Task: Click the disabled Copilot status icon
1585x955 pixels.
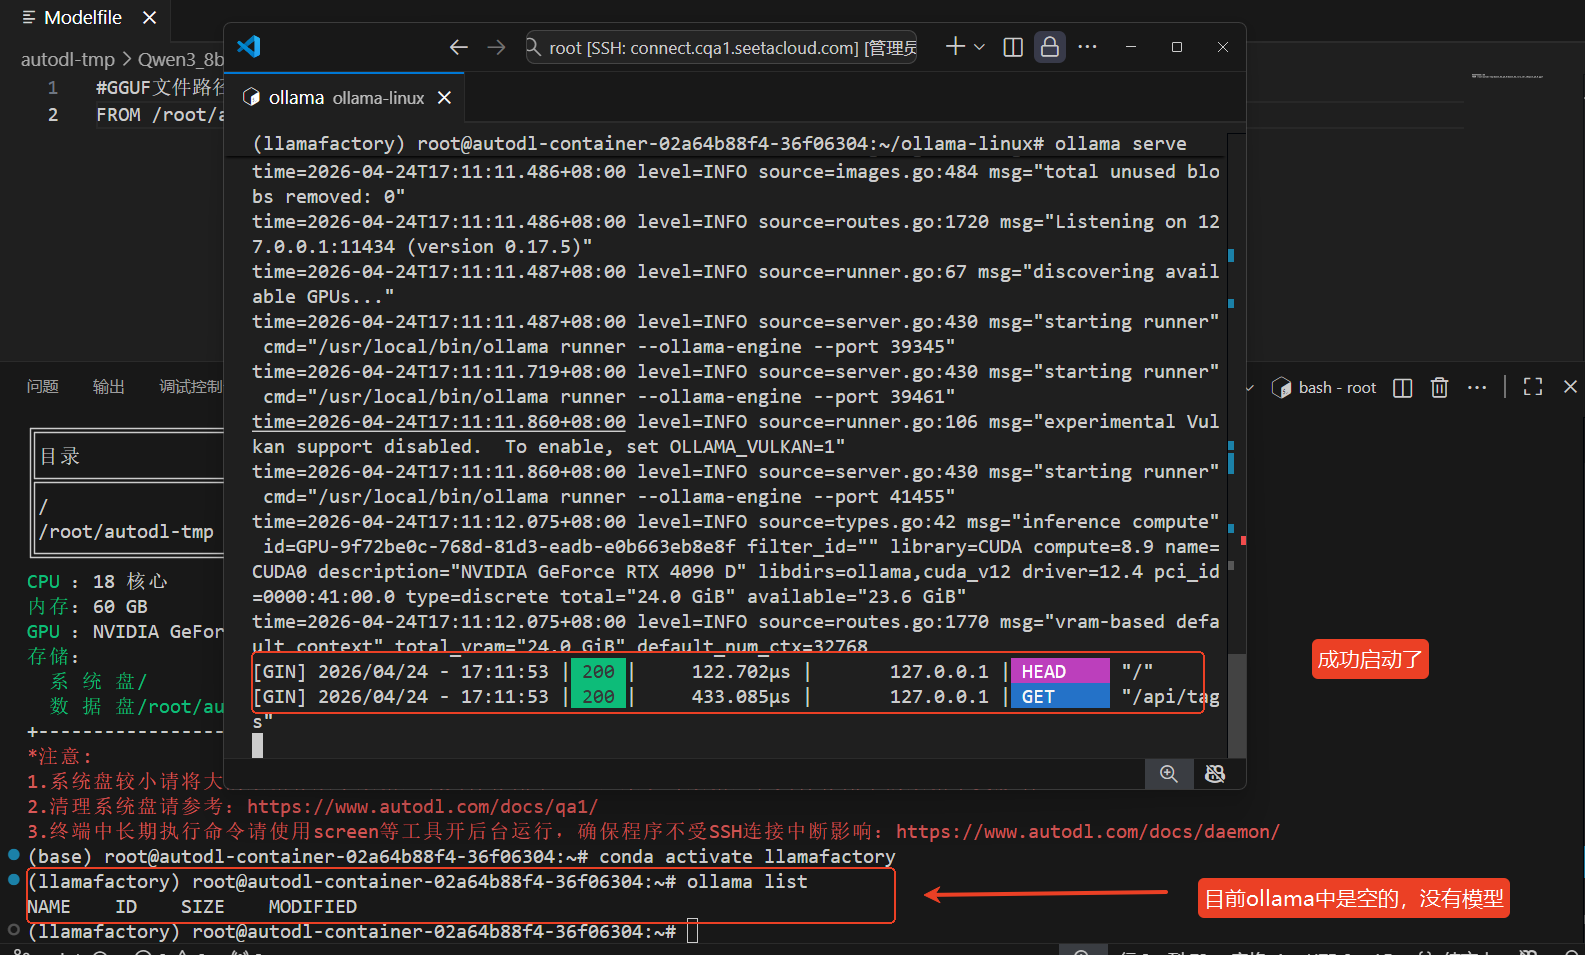Action: (1215, 774)
